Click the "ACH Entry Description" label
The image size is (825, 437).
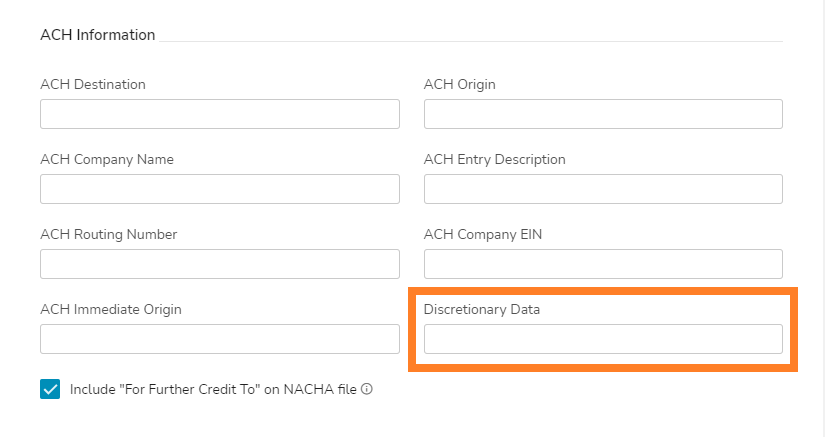click(494, 159)
